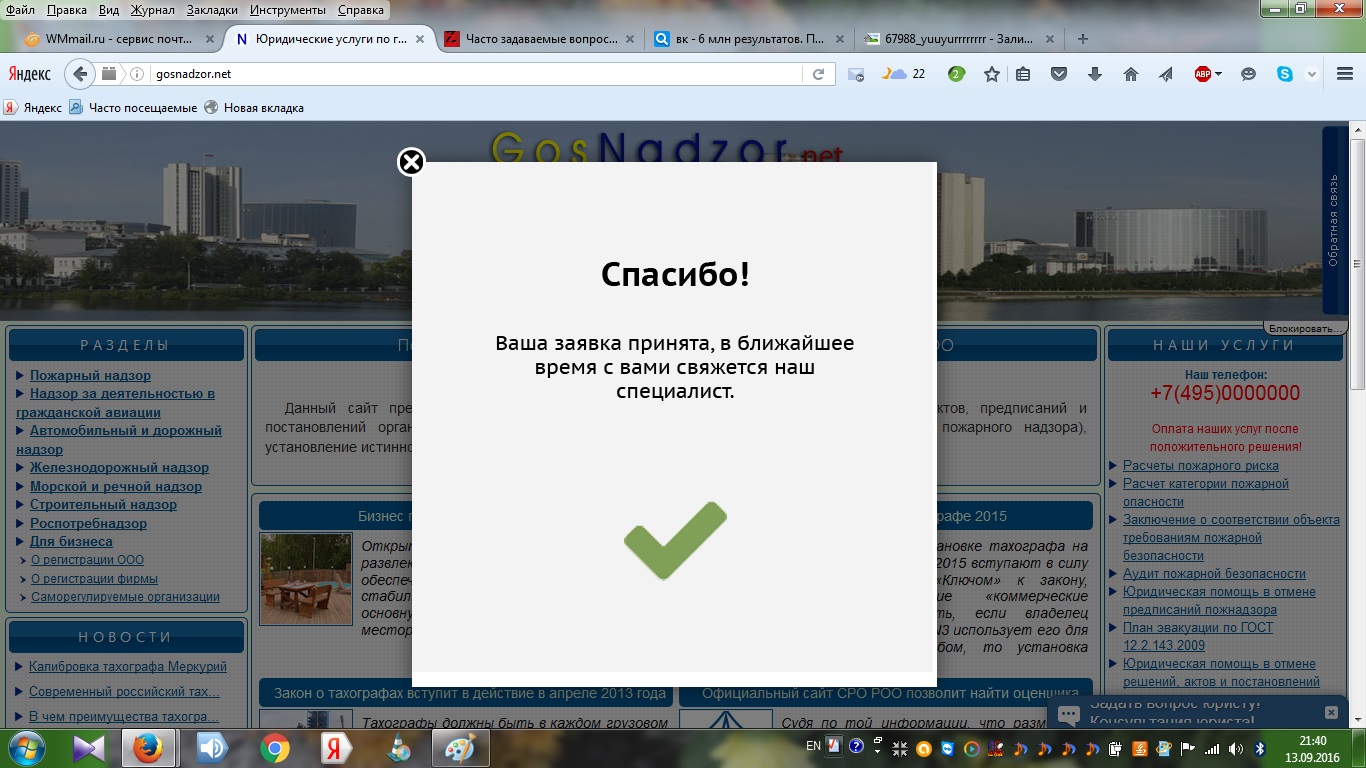Screen dimensions: 1366x768
Task: Close the Задать вопрос юристу chat widget
Action: point(1330,712)
